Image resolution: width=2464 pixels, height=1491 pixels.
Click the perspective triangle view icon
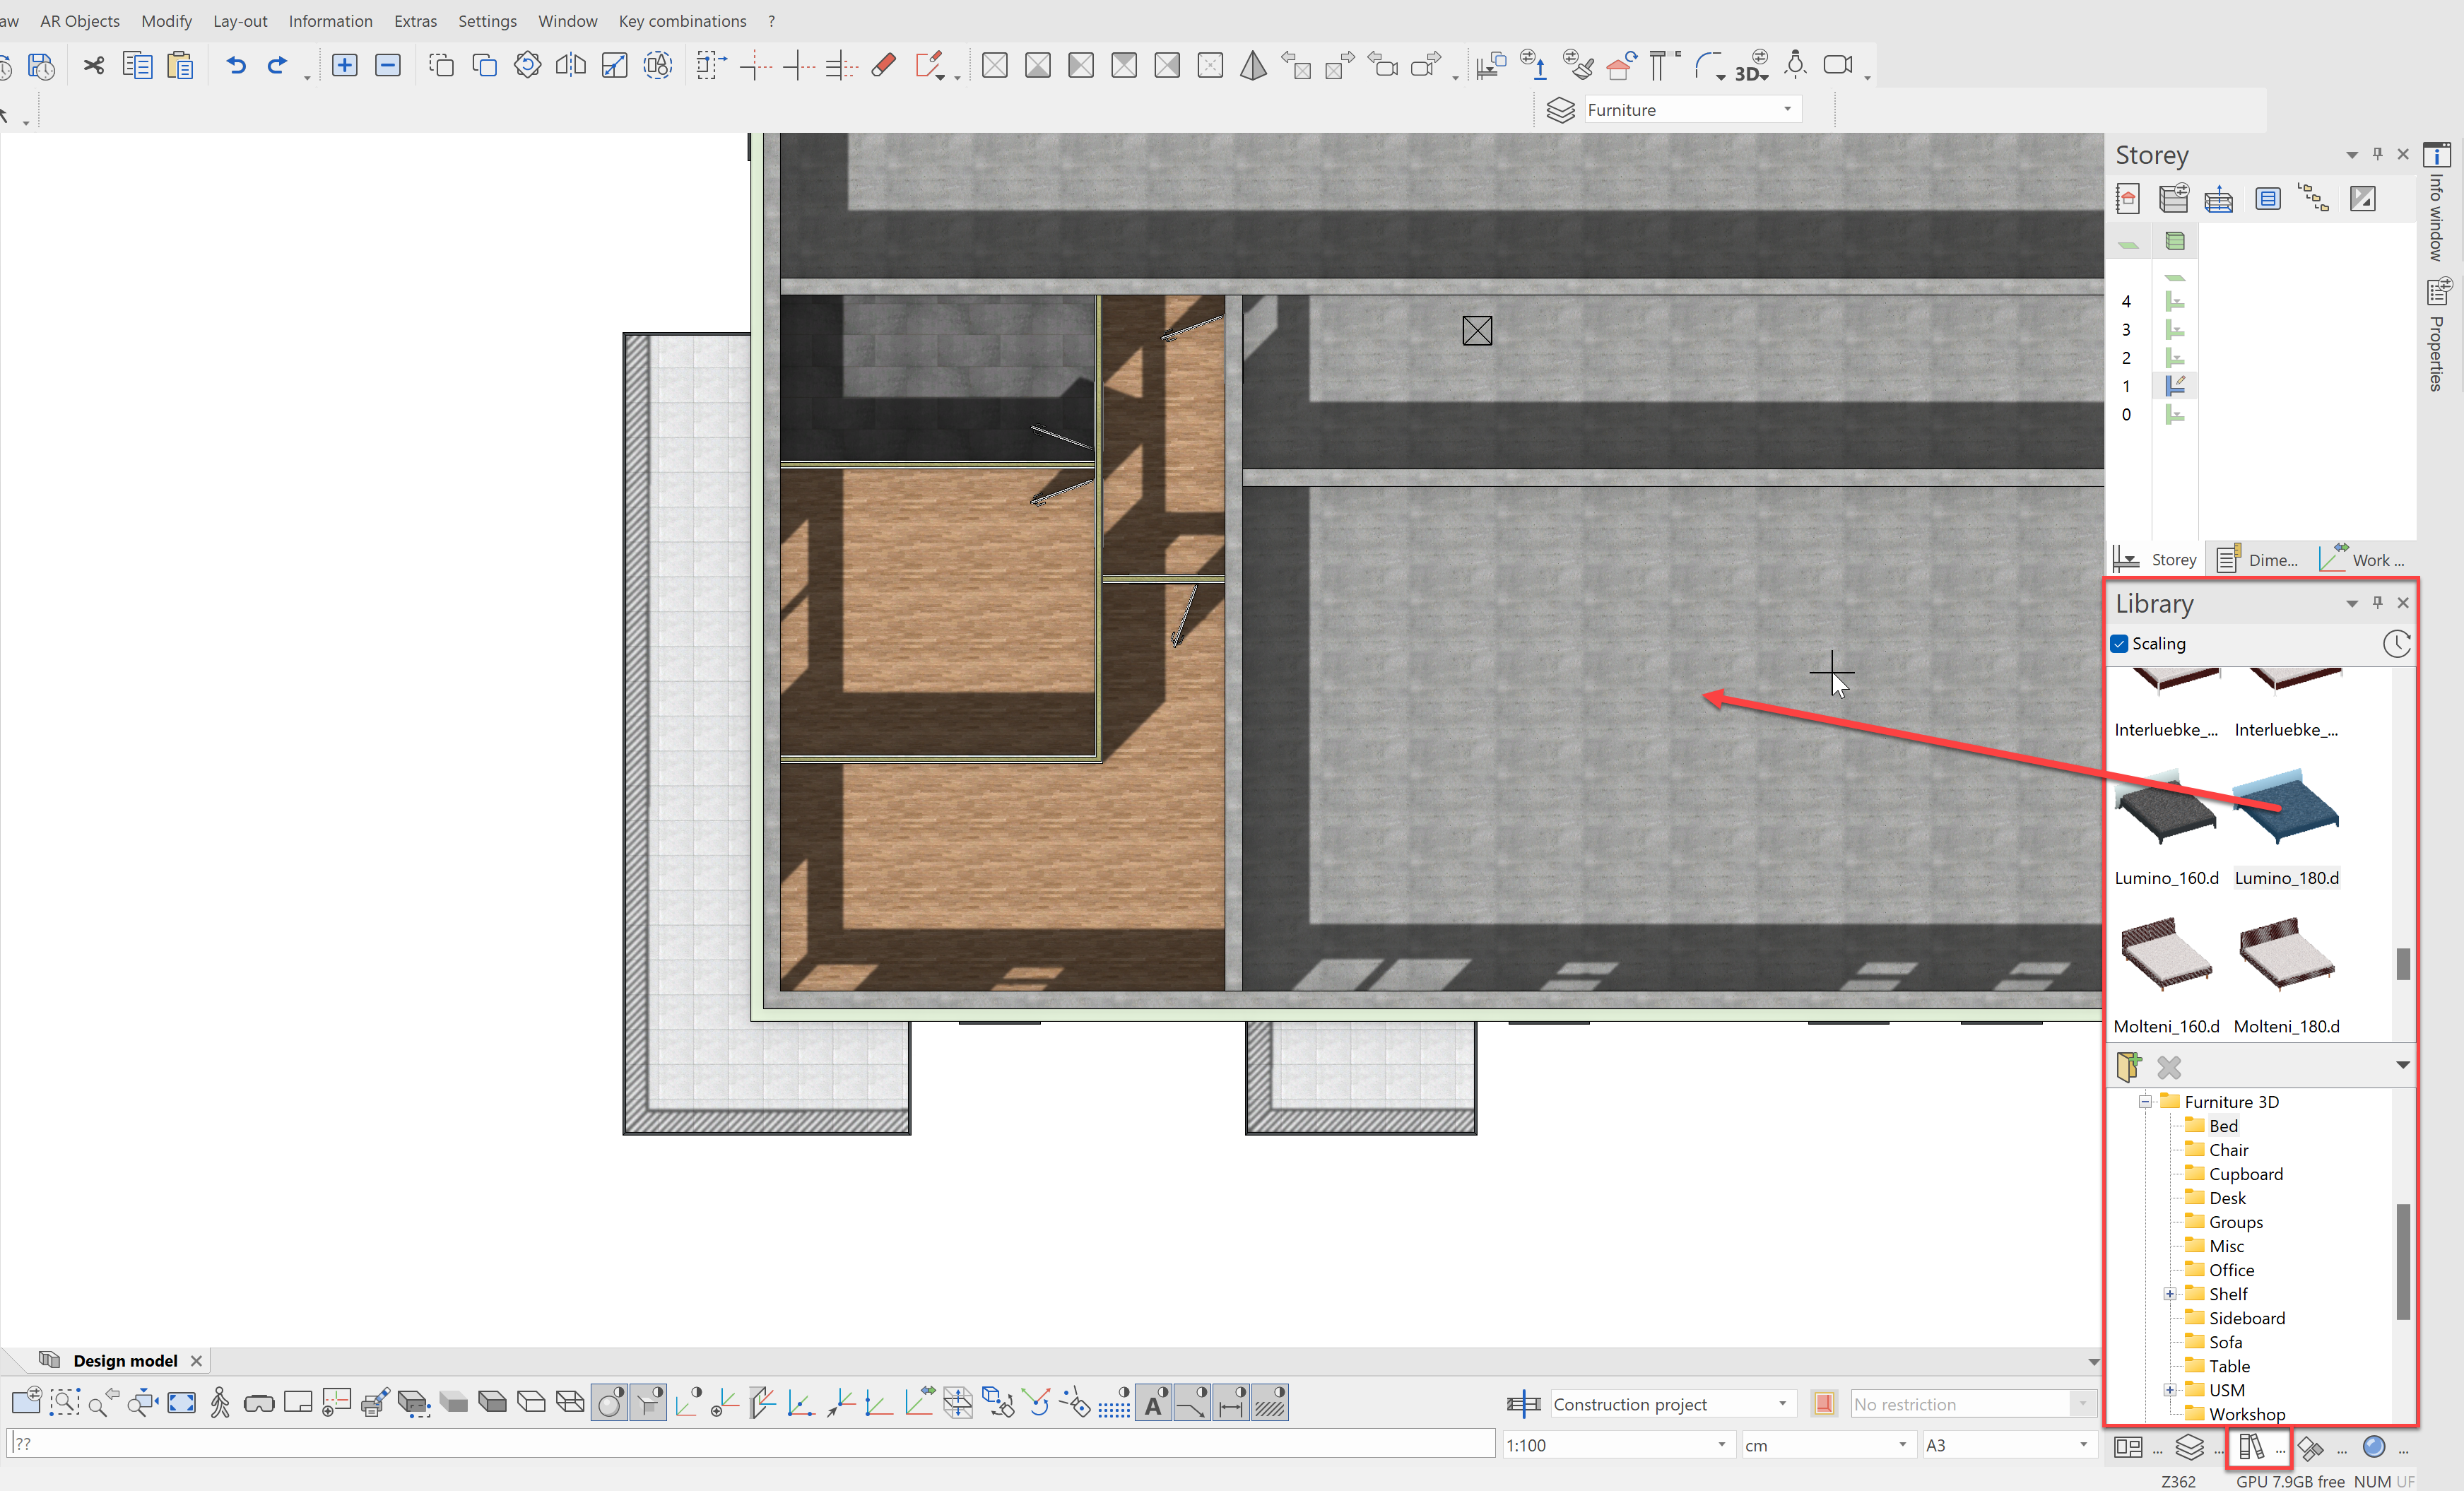click(x=1253, y=66)
